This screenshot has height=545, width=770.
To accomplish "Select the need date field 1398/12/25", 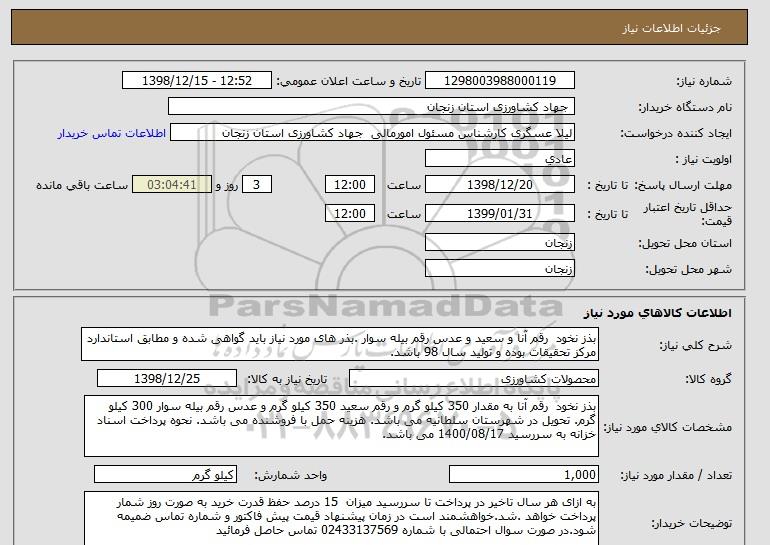I will pos(167,379).
